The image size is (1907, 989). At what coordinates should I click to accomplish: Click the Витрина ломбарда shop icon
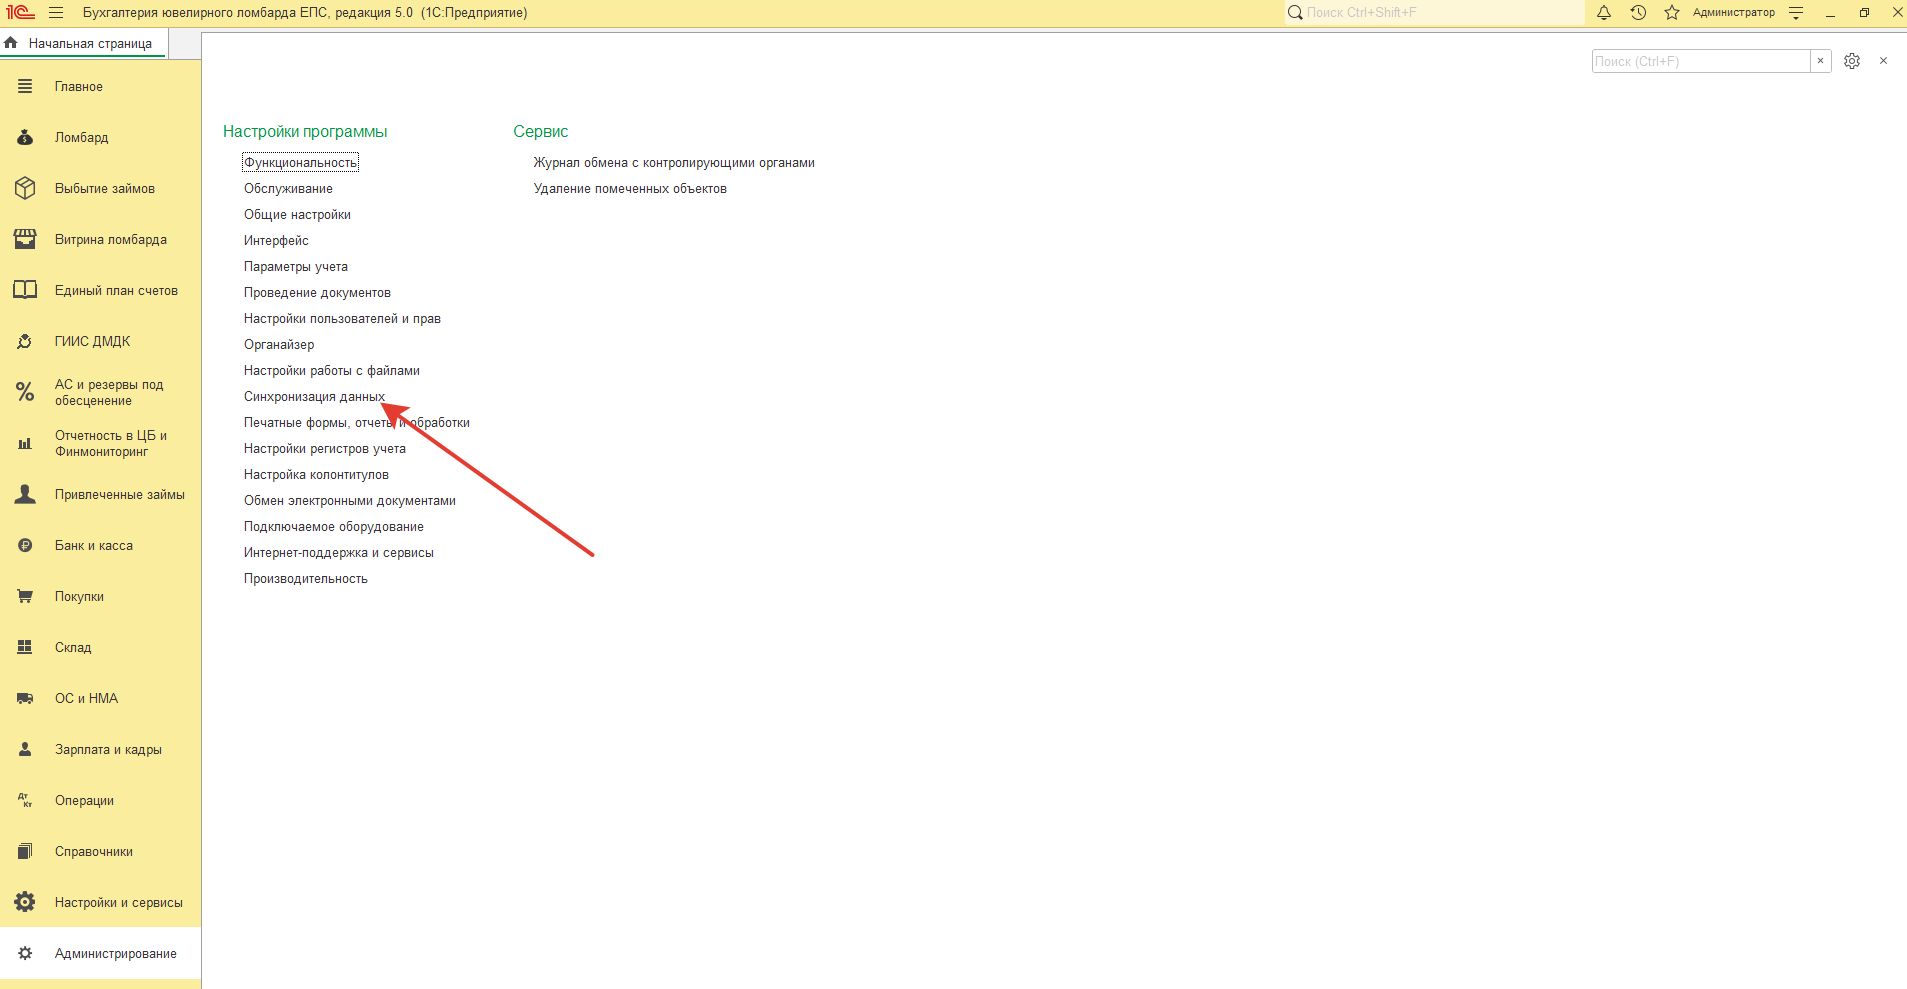pyautogui.click(x=25, y=240)
